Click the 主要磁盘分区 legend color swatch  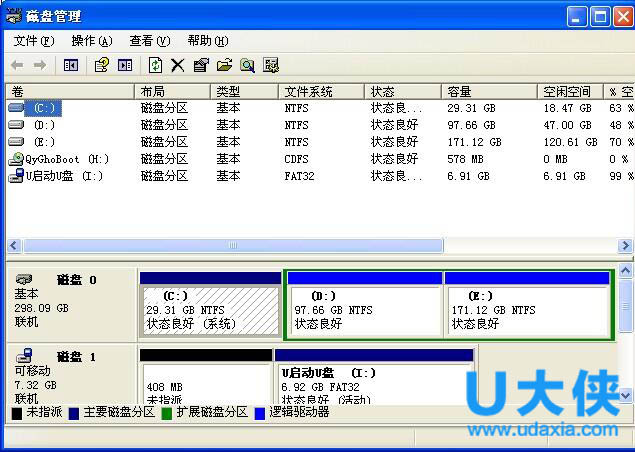tap(75, 412)
